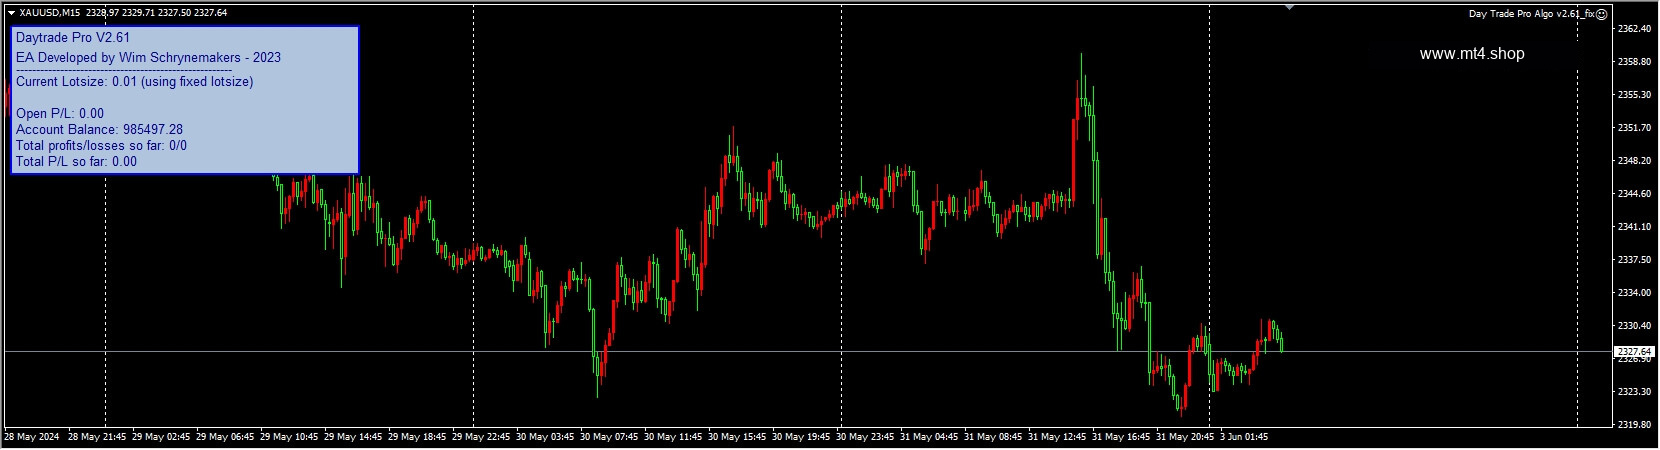The image size is (1660, 450).
Task: Click the 'Account Balance: 985497.28' line
Action: click(x=99, y=130)
